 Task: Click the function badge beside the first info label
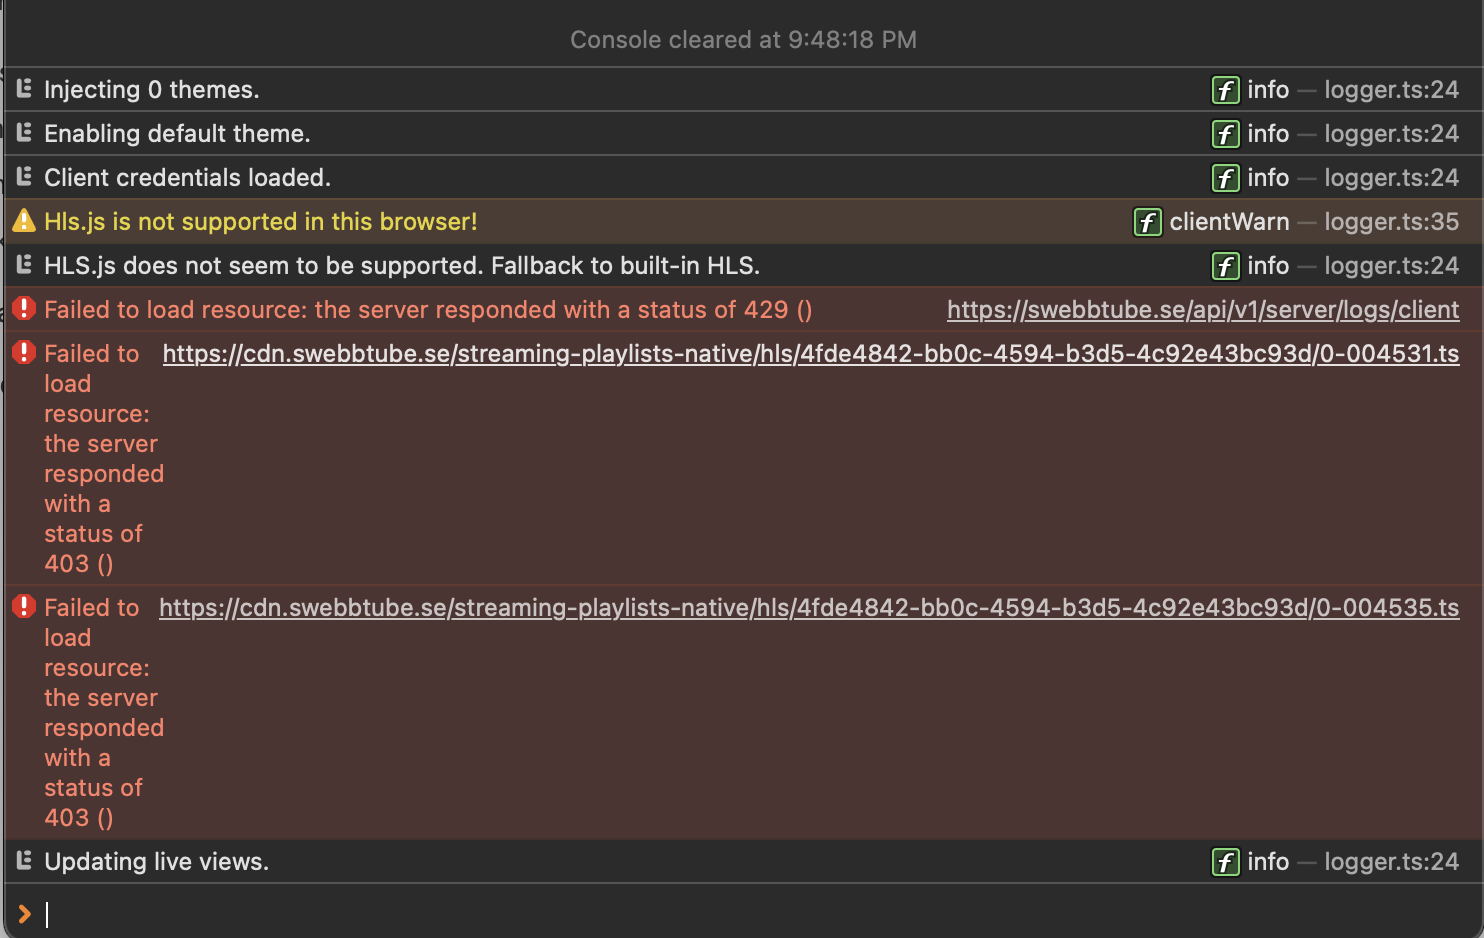pos(1225,89)
